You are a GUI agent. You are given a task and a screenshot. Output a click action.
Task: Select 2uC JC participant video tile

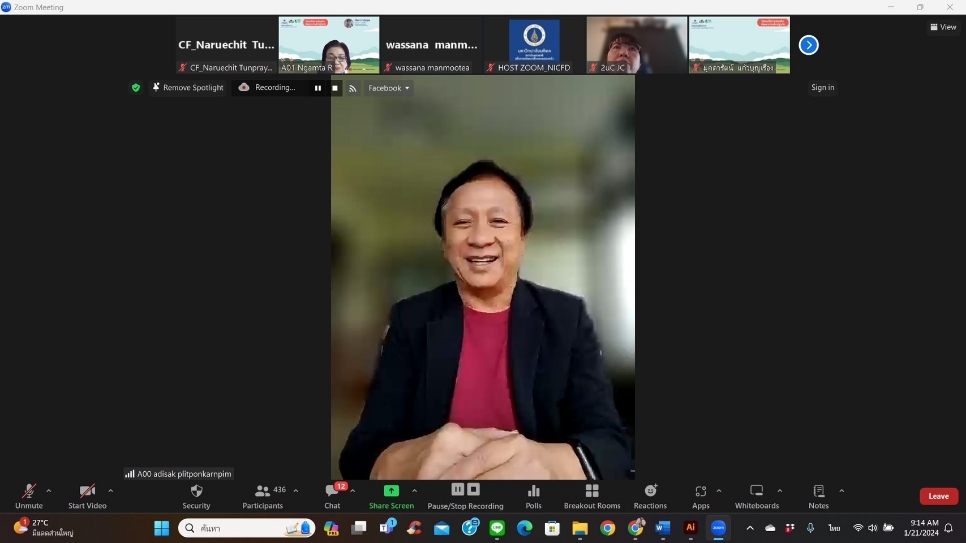click(636, 45)
